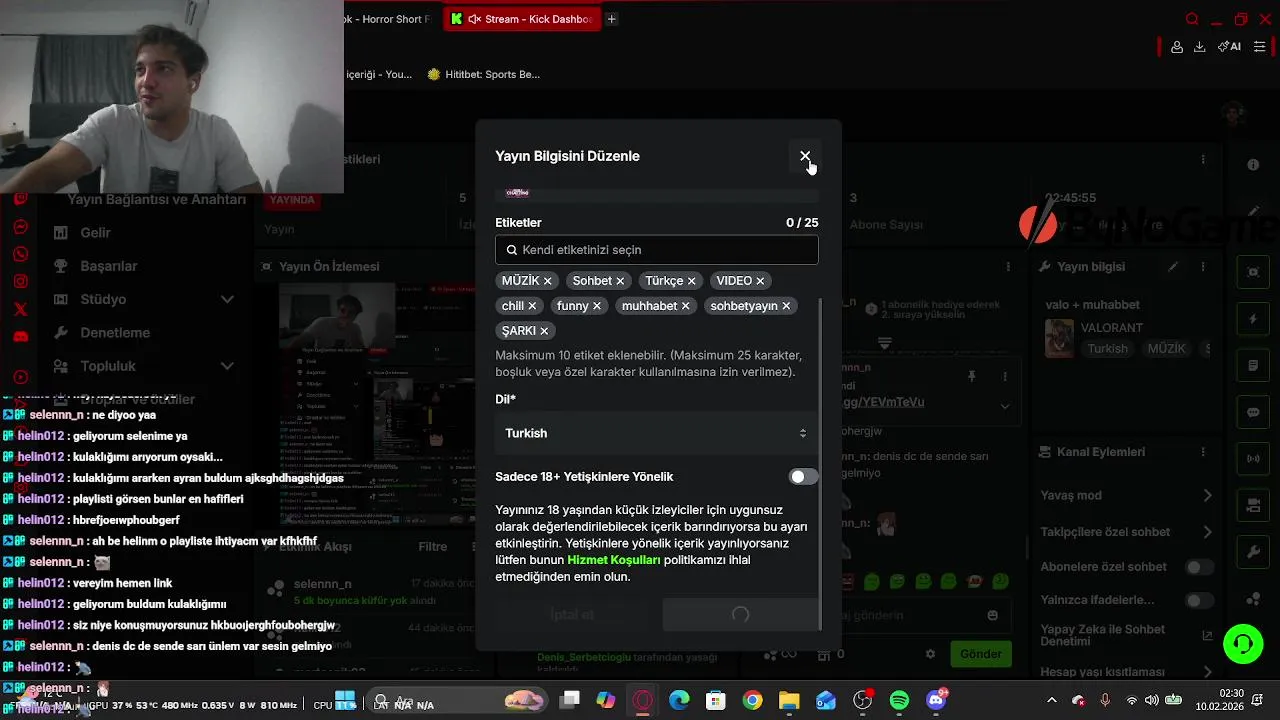Click the broadcast signal icon in right rail
The width and height of the screenshot is (1280, 720).
1253,459
